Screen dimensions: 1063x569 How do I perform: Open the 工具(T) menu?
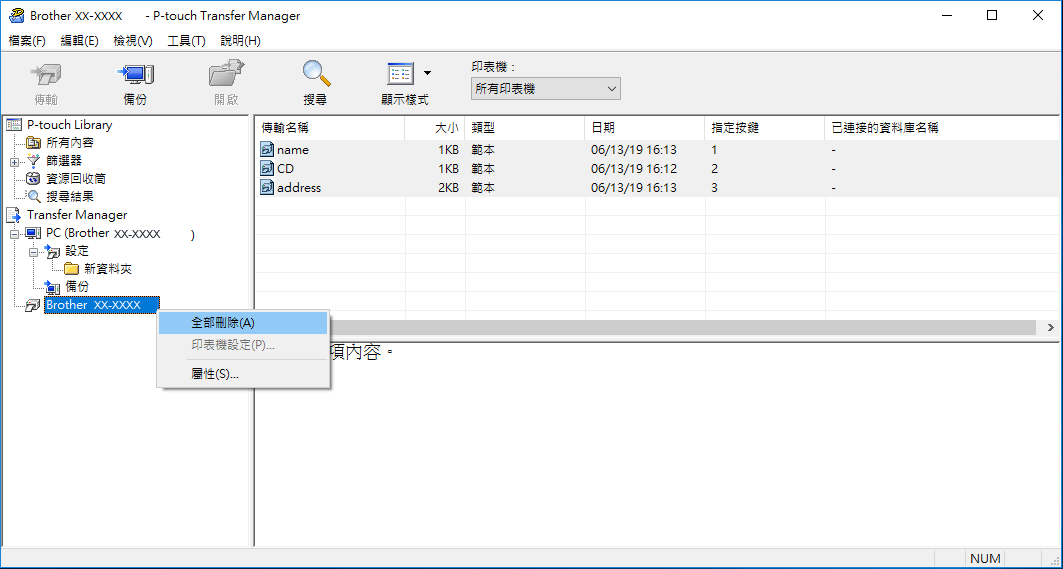coord(186,41)
